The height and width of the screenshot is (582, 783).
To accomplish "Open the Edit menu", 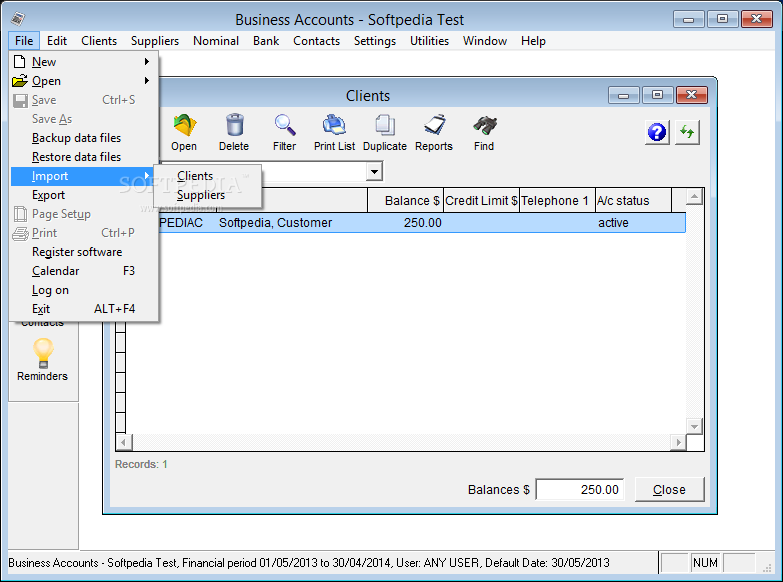I will 57,41.
